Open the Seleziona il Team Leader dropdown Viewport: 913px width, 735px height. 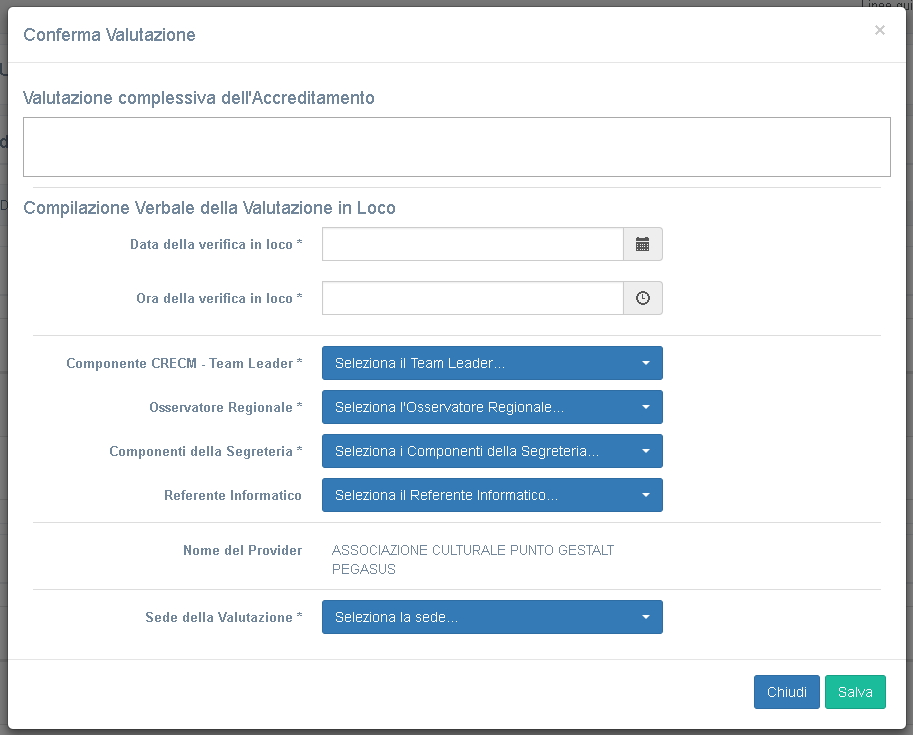click(492, 363)
